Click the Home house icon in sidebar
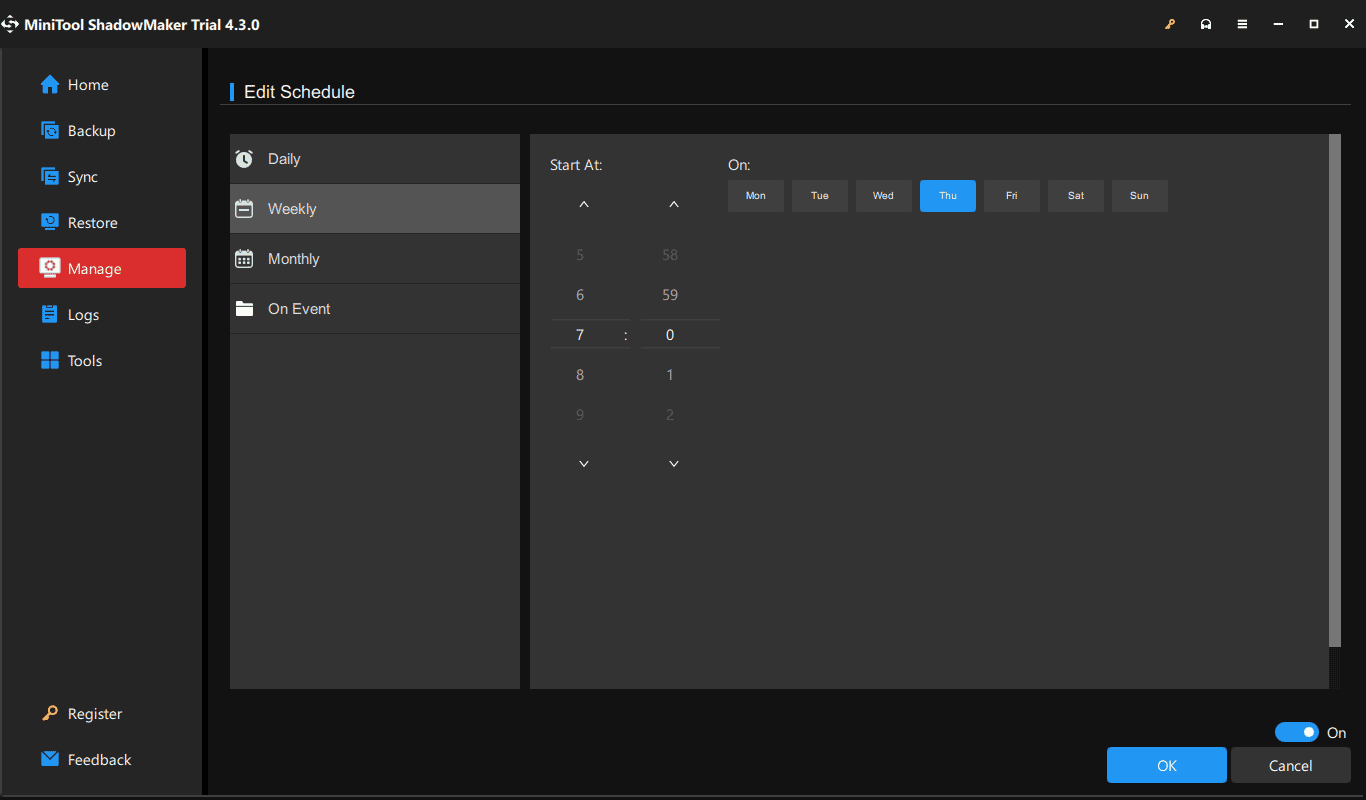This screenshot has width=1366, height=800. (x=50, y=85)
